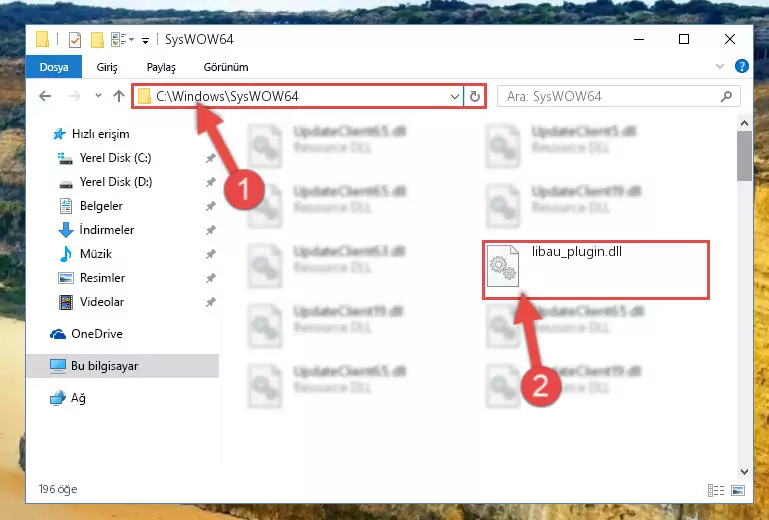The width and height of the screenshot is (769, 520).
Task: Click pin icon next to Videolar
Action: pos(210,302)
